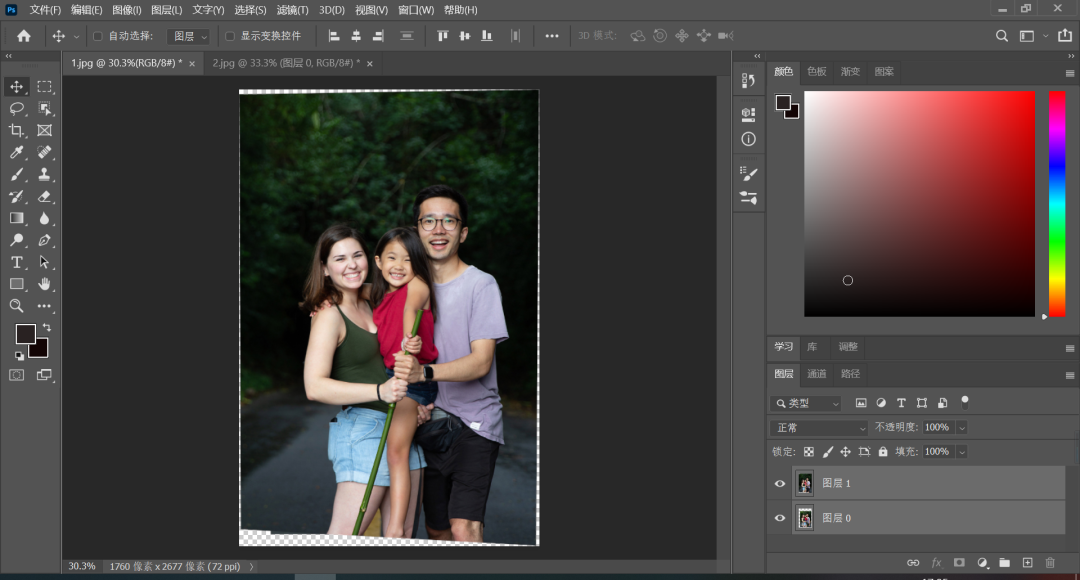Viewport: 1080px width, 580px height.
Task: Select the Brush tool
Action: coord(17,174)
